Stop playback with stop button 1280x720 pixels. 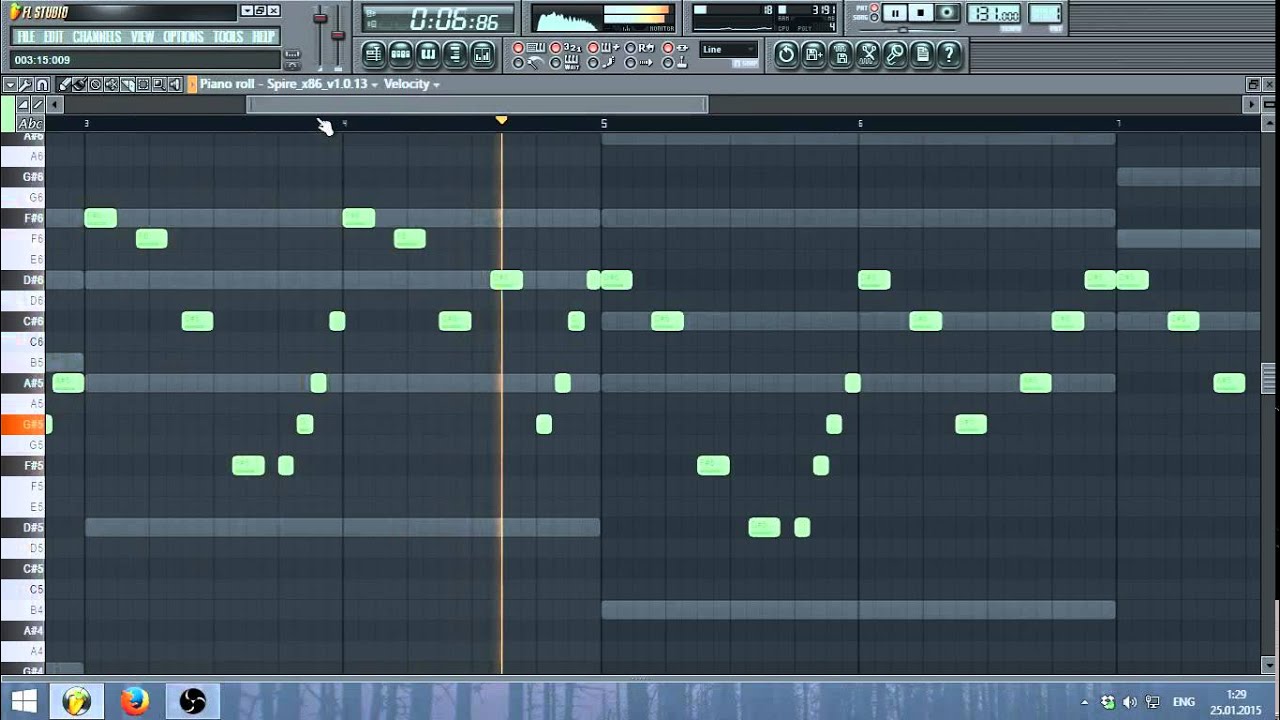click(921, 13)
